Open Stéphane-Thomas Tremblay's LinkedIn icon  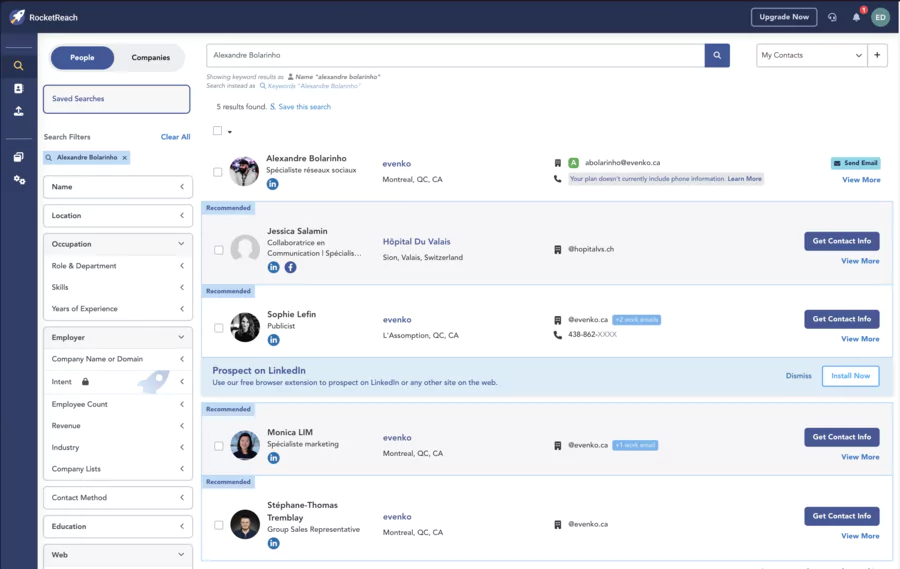[x=274, y=543]
